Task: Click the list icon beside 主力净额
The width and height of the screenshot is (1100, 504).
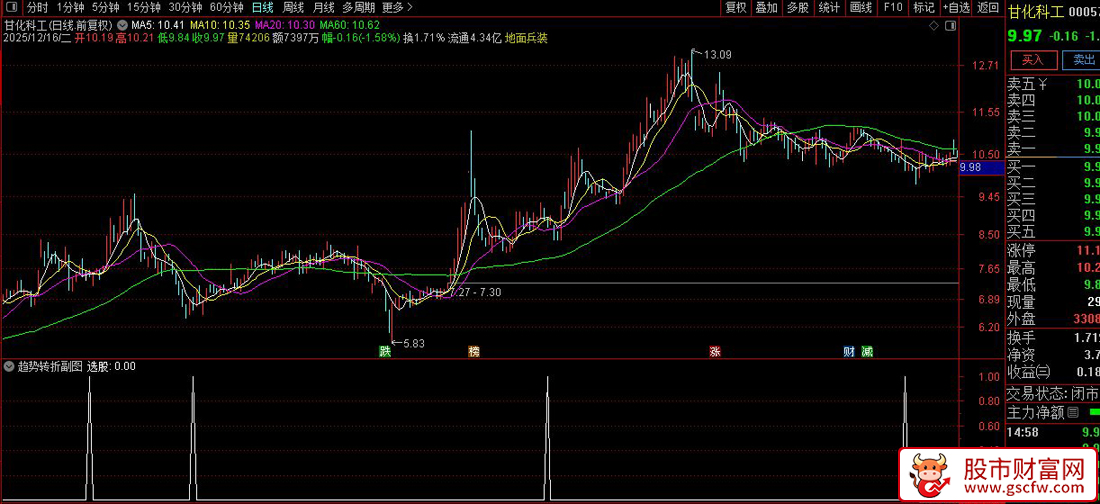Action: 1073,413
